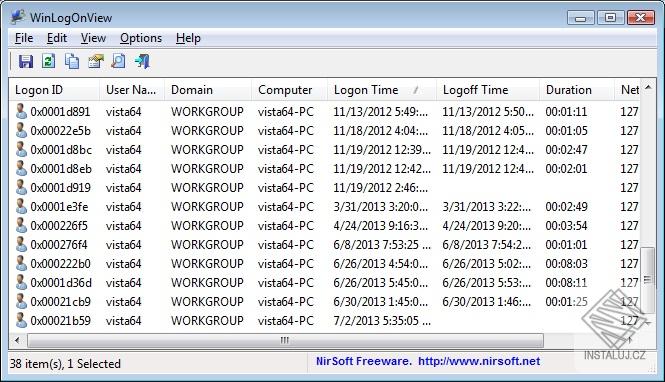Screen dimensions: 665x382
Task: Select the row with Logon ID 0x000226f5
Action: [324, 226]
